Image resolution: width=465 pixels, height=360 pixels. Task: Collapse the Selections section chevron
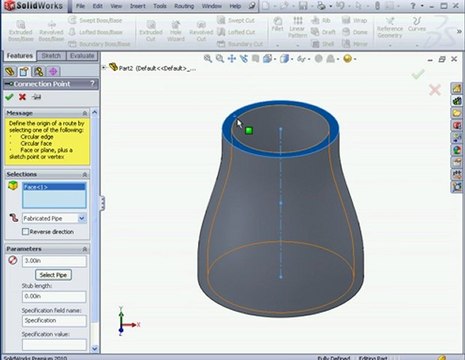pos(85,174)
